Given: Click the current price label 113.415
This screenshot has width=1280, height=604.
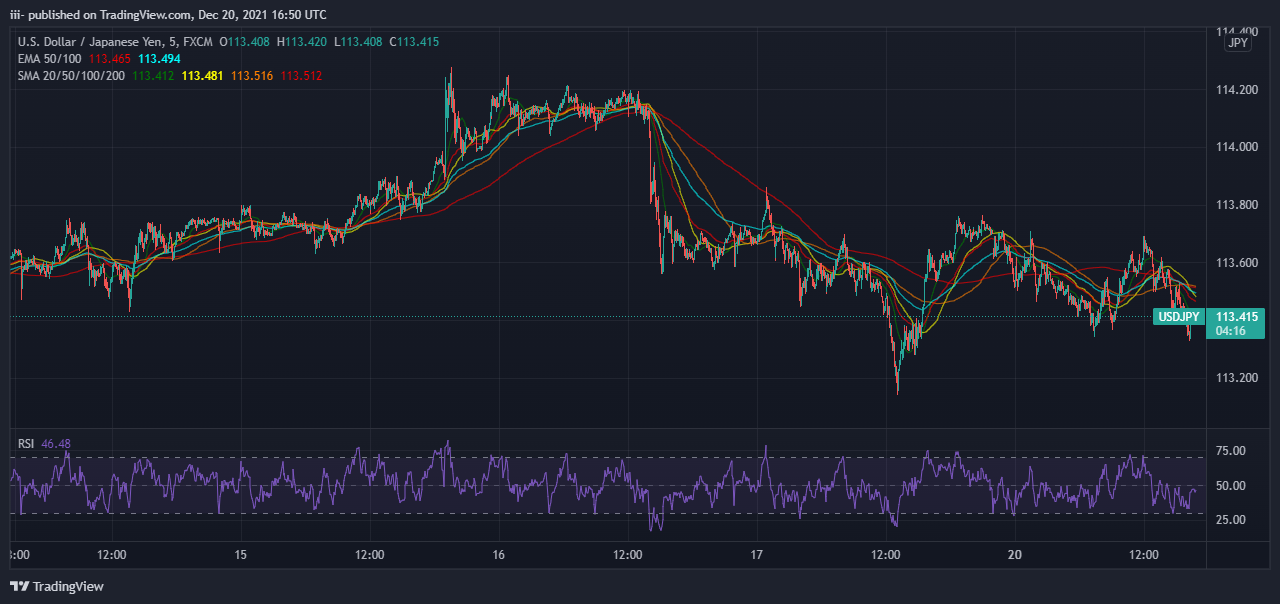Looking at the screenshot, I should tap(1235, 316).
